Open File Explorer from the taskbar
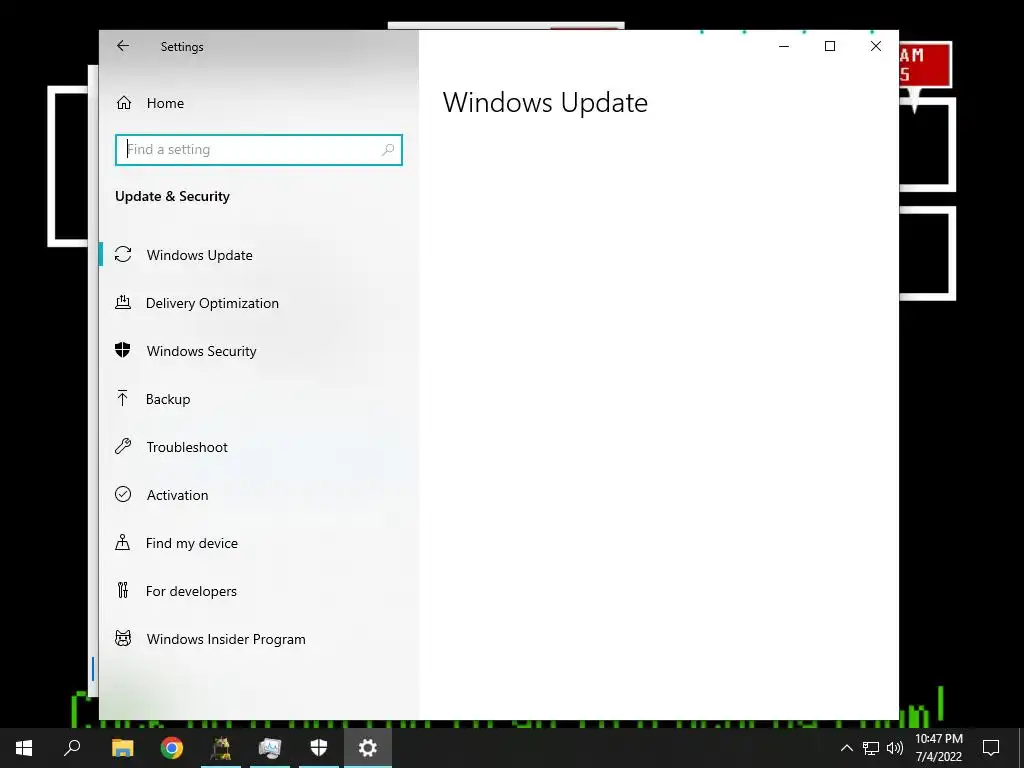The image size is (1024, 768). tap(122, 748)
